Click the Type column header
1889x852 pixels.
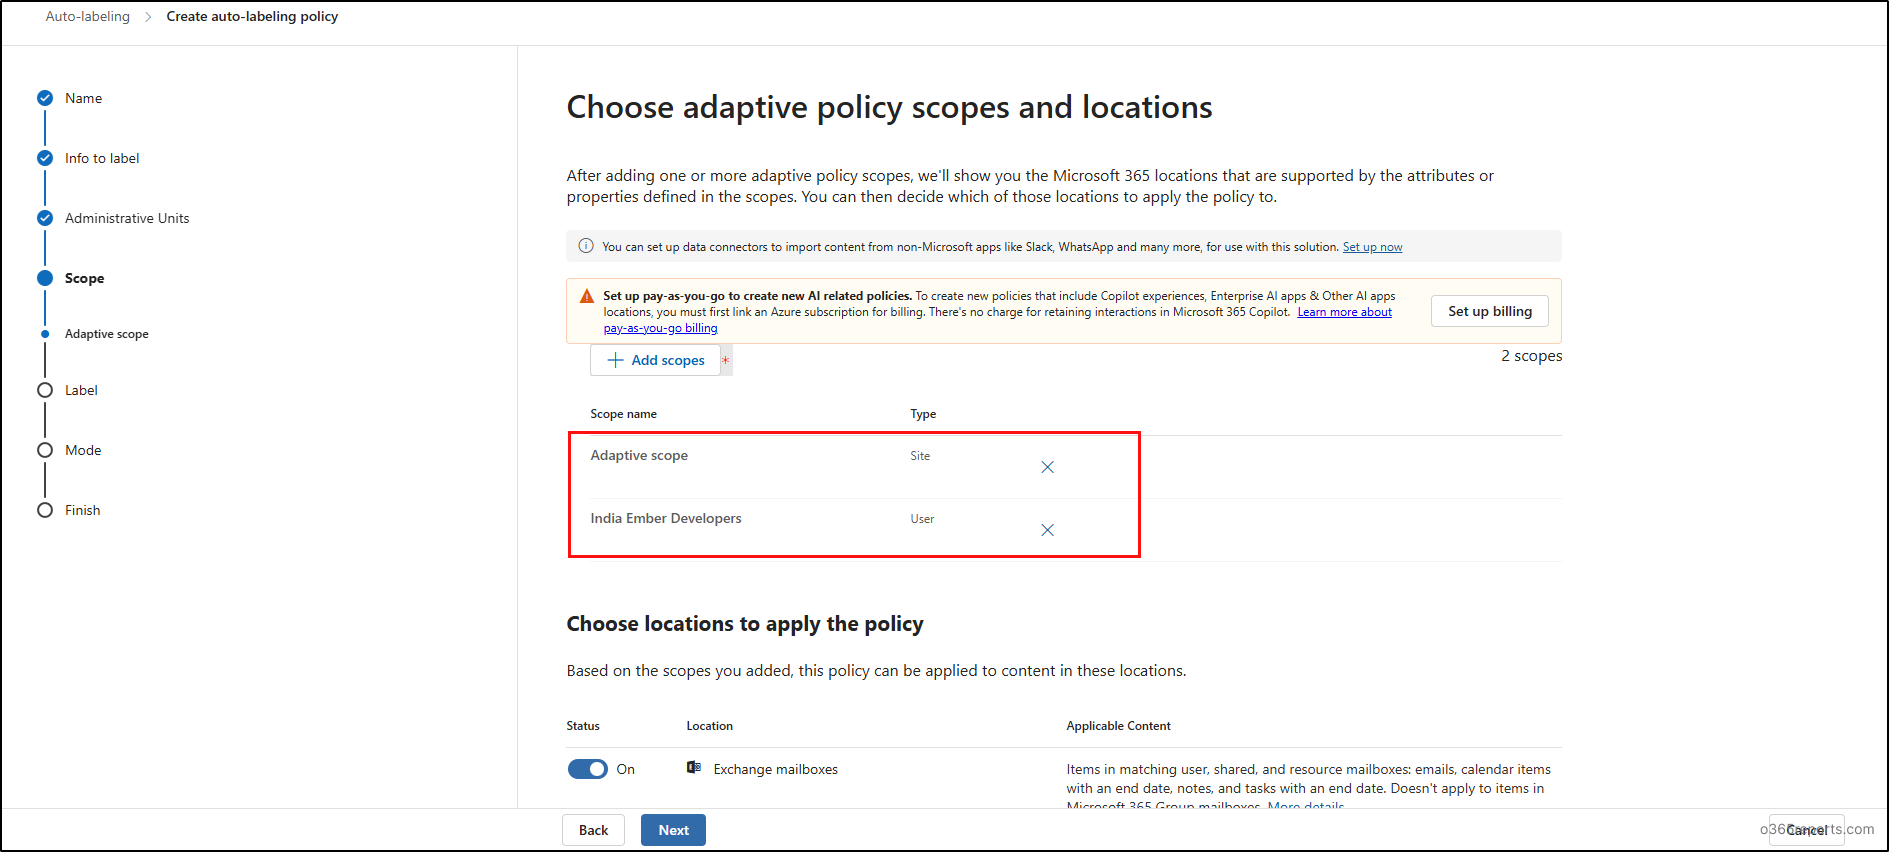point(923,414)
